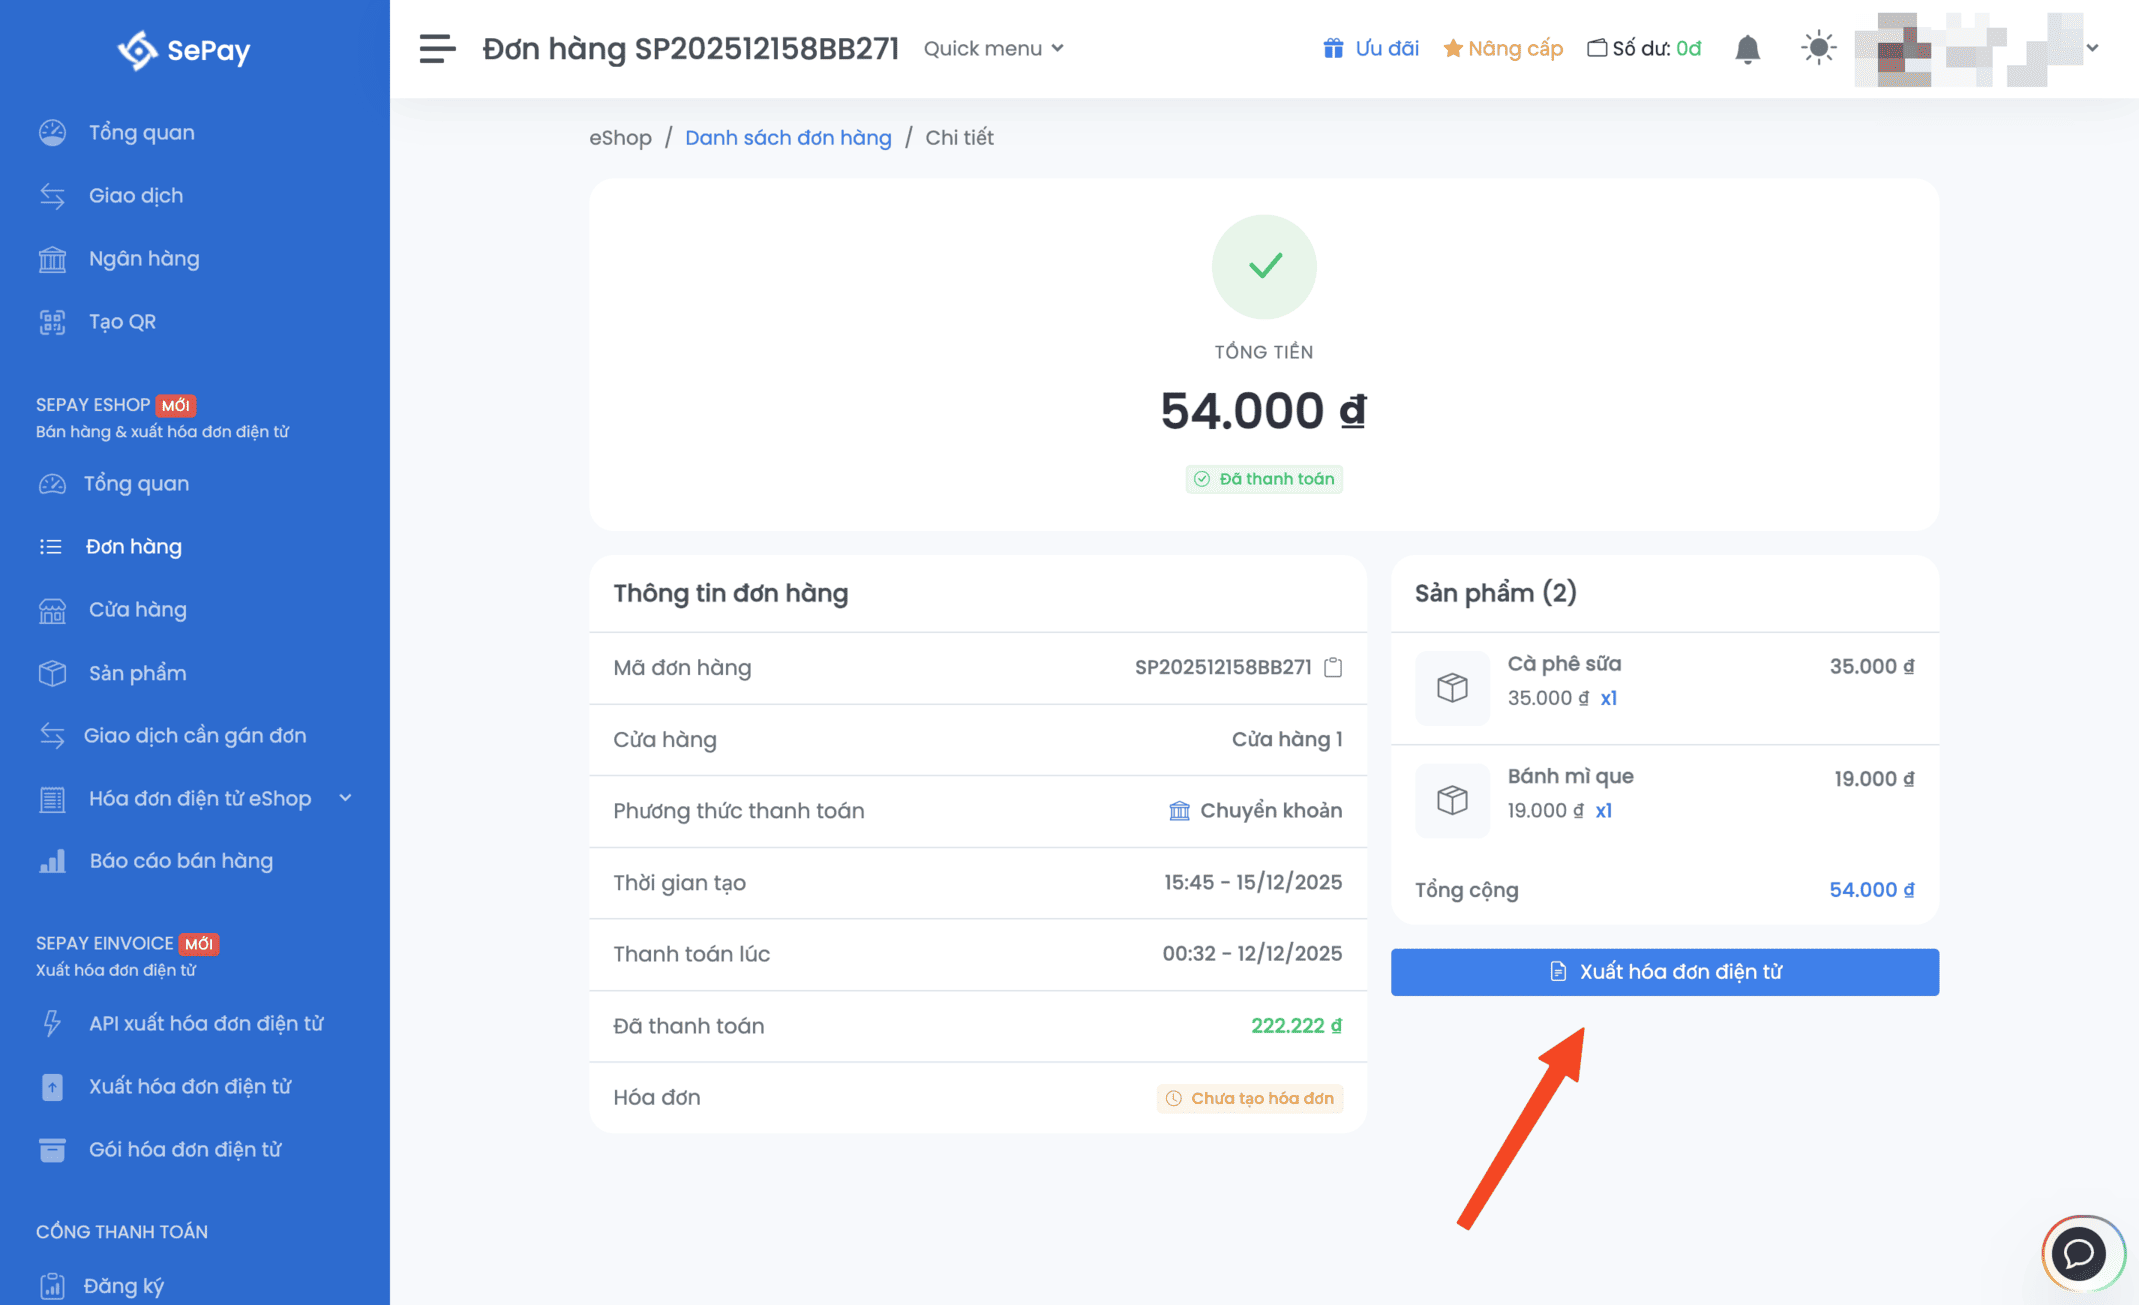
Task: Copy the order code with clipboard icon
Action: coord(1332,667)
